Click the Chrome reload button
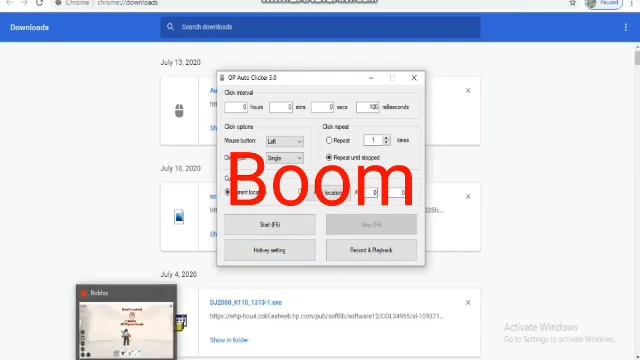Image resolution: width=640 pixels, height=360 pixels. coord(39,3)
